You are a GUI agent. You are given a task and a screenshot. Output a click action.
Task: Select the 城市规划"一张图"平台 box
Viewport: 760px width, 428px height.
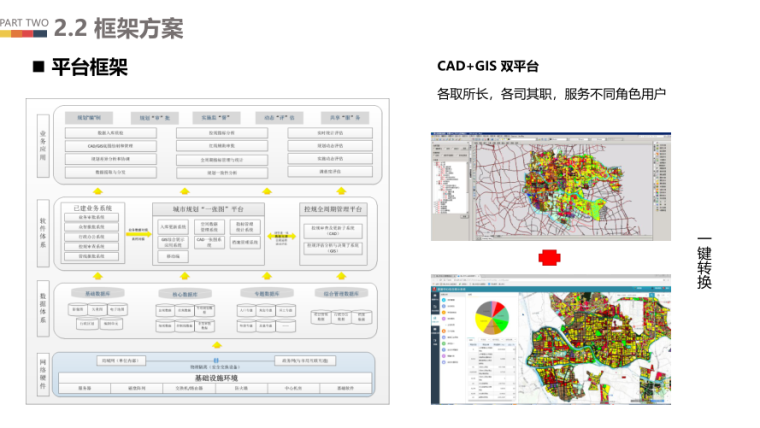click(x=208, y=209)
